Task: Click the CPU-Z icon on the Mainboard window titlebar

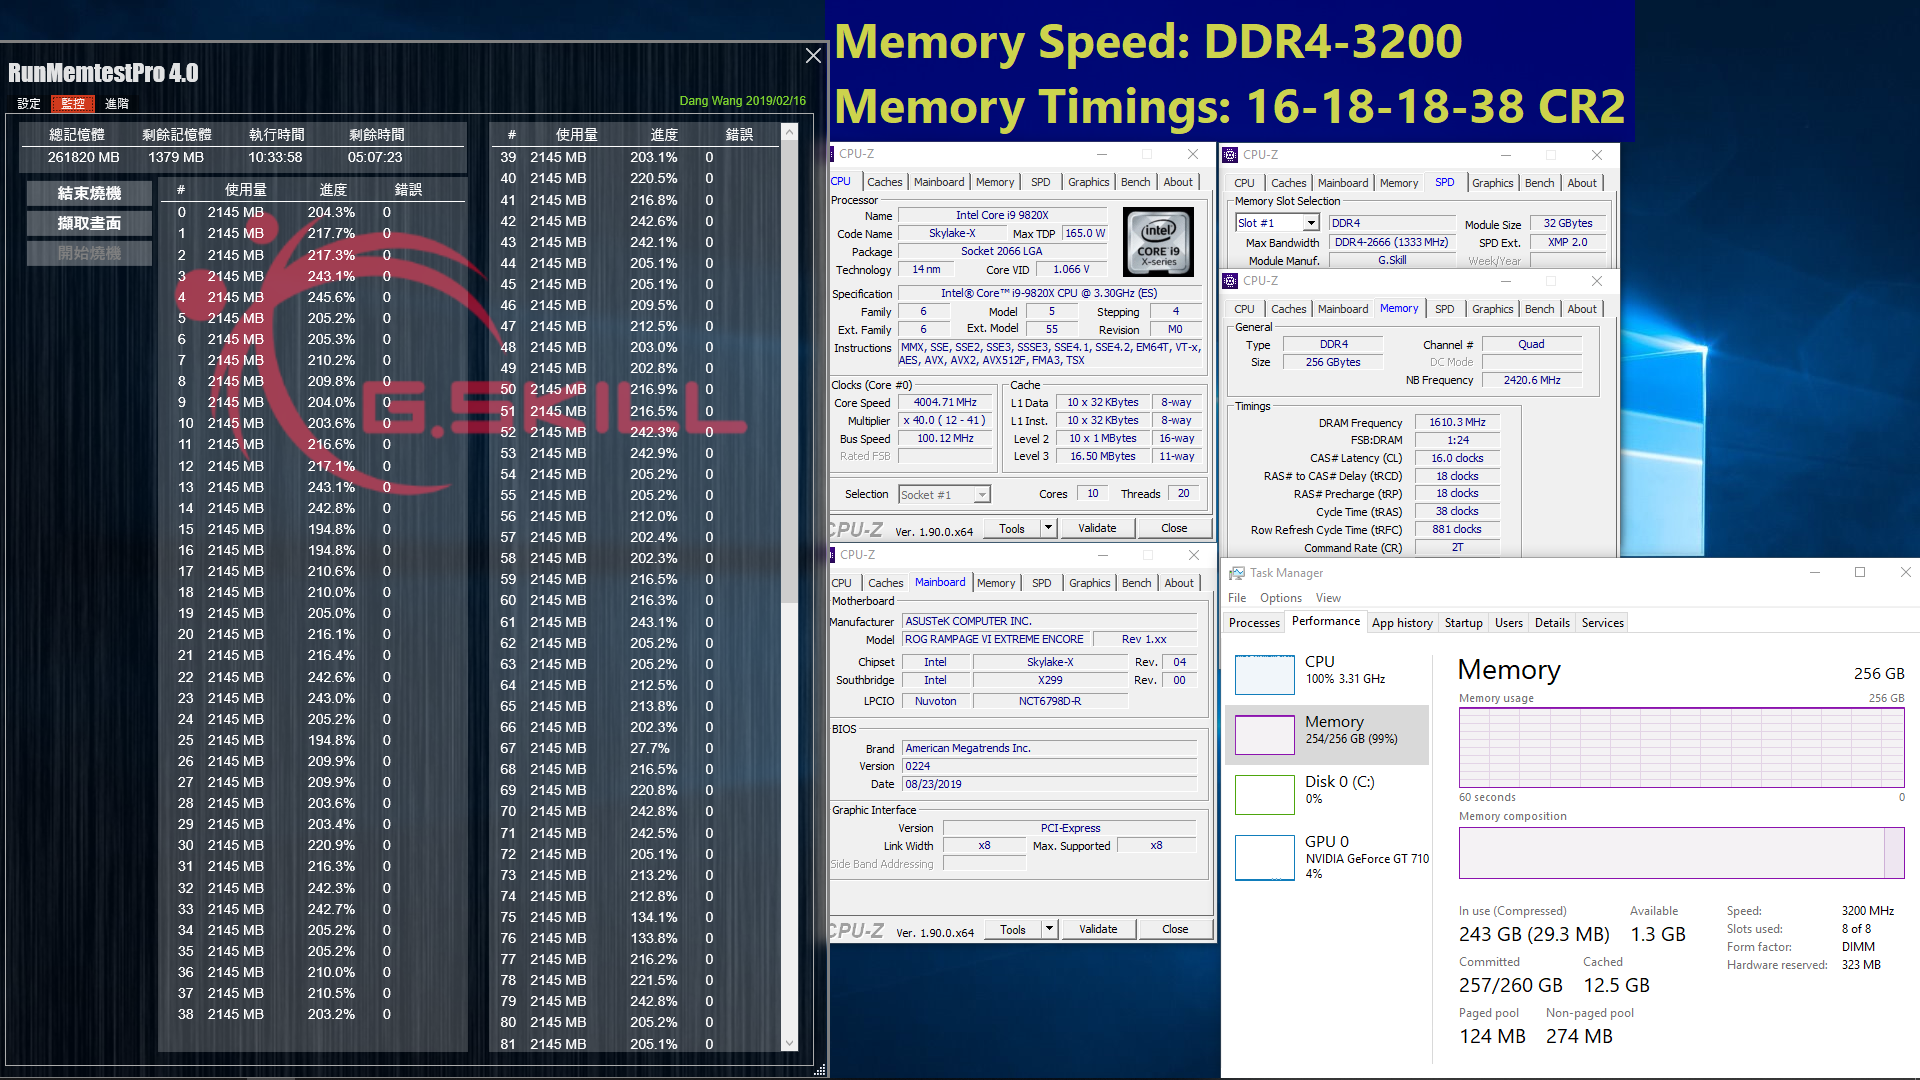Action: (832, 555)
